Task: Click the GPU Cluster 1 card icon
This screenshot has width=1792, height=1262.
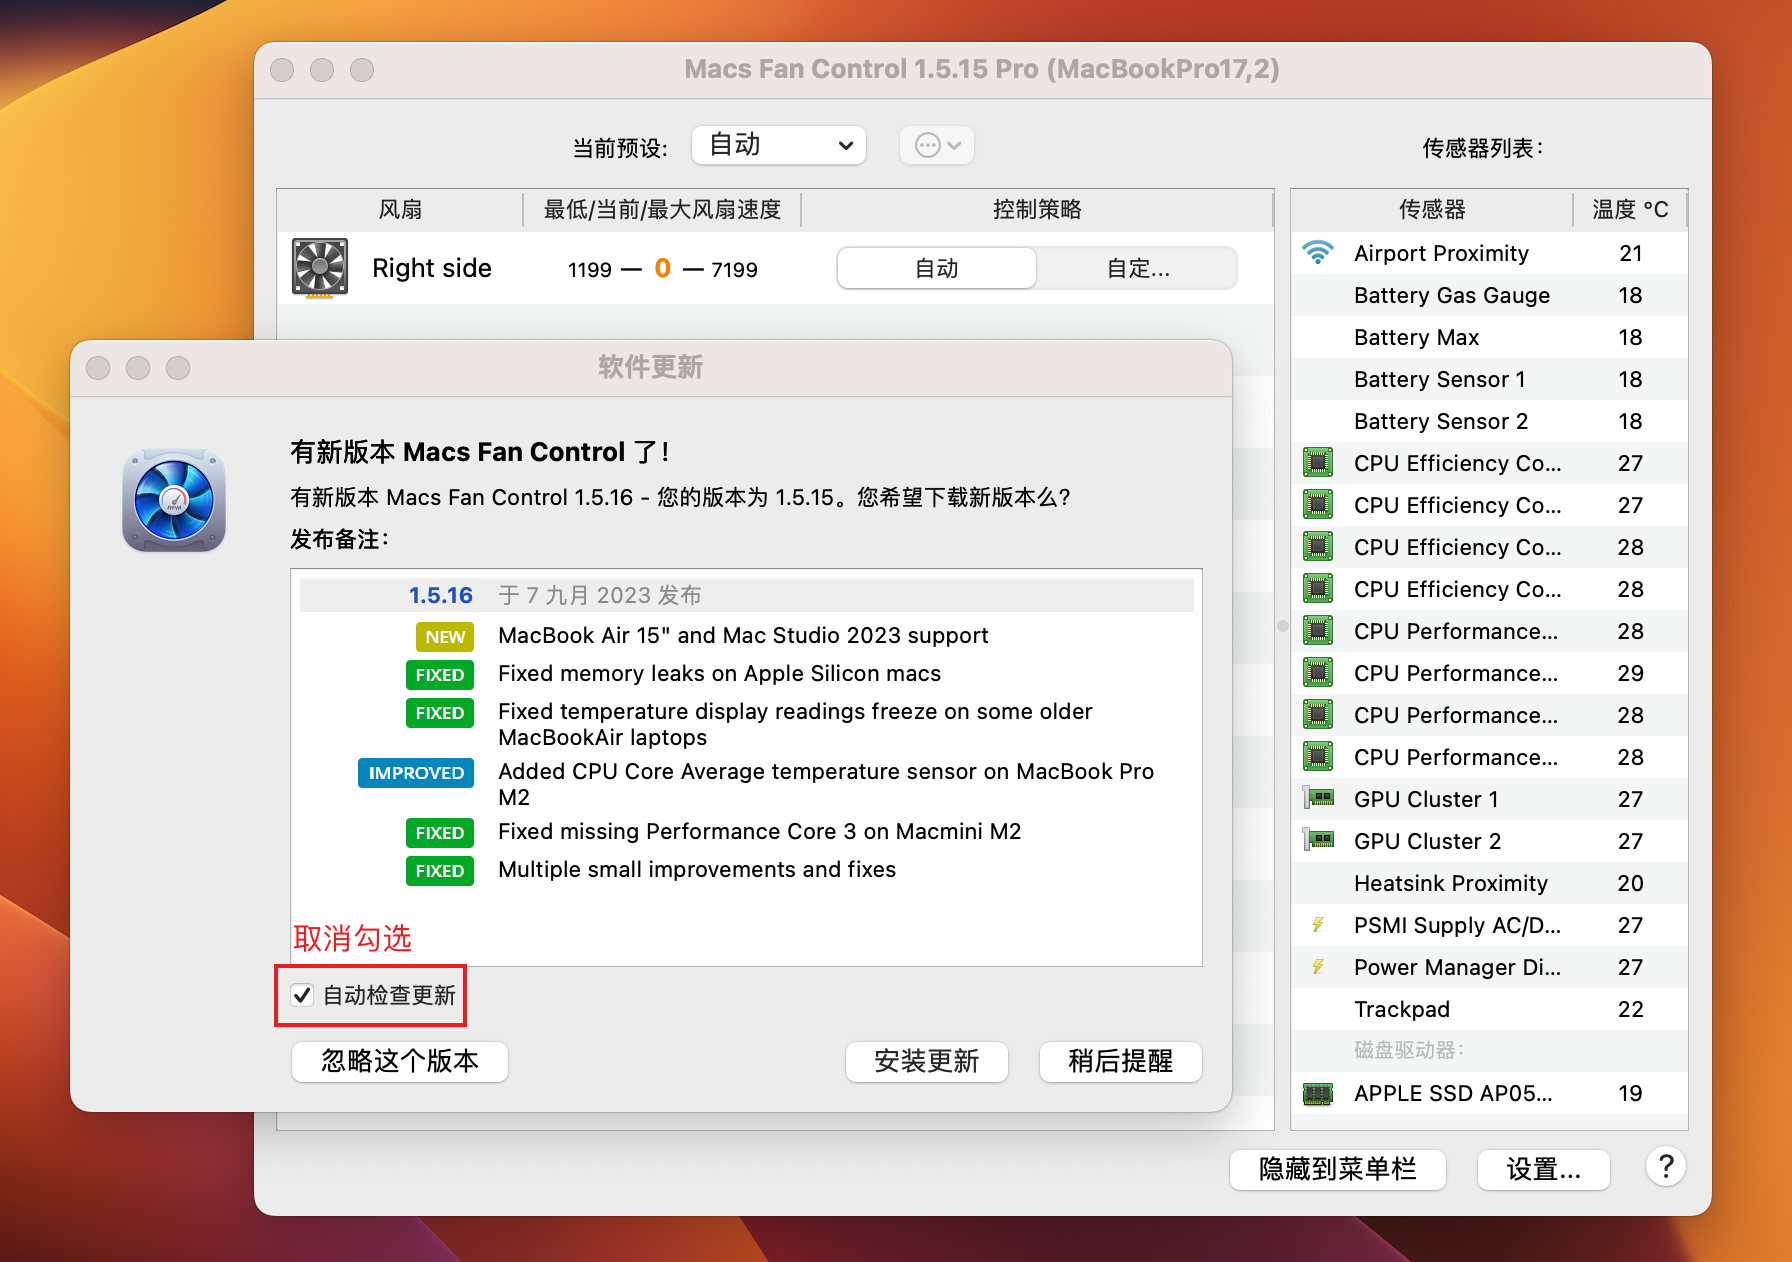Action: click(x=1319, y=798)
